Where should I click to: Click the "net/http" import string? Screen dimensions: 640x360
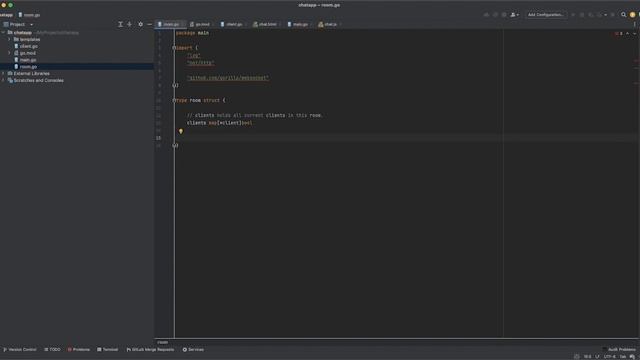pyautogui.click(x=200, y=63)
